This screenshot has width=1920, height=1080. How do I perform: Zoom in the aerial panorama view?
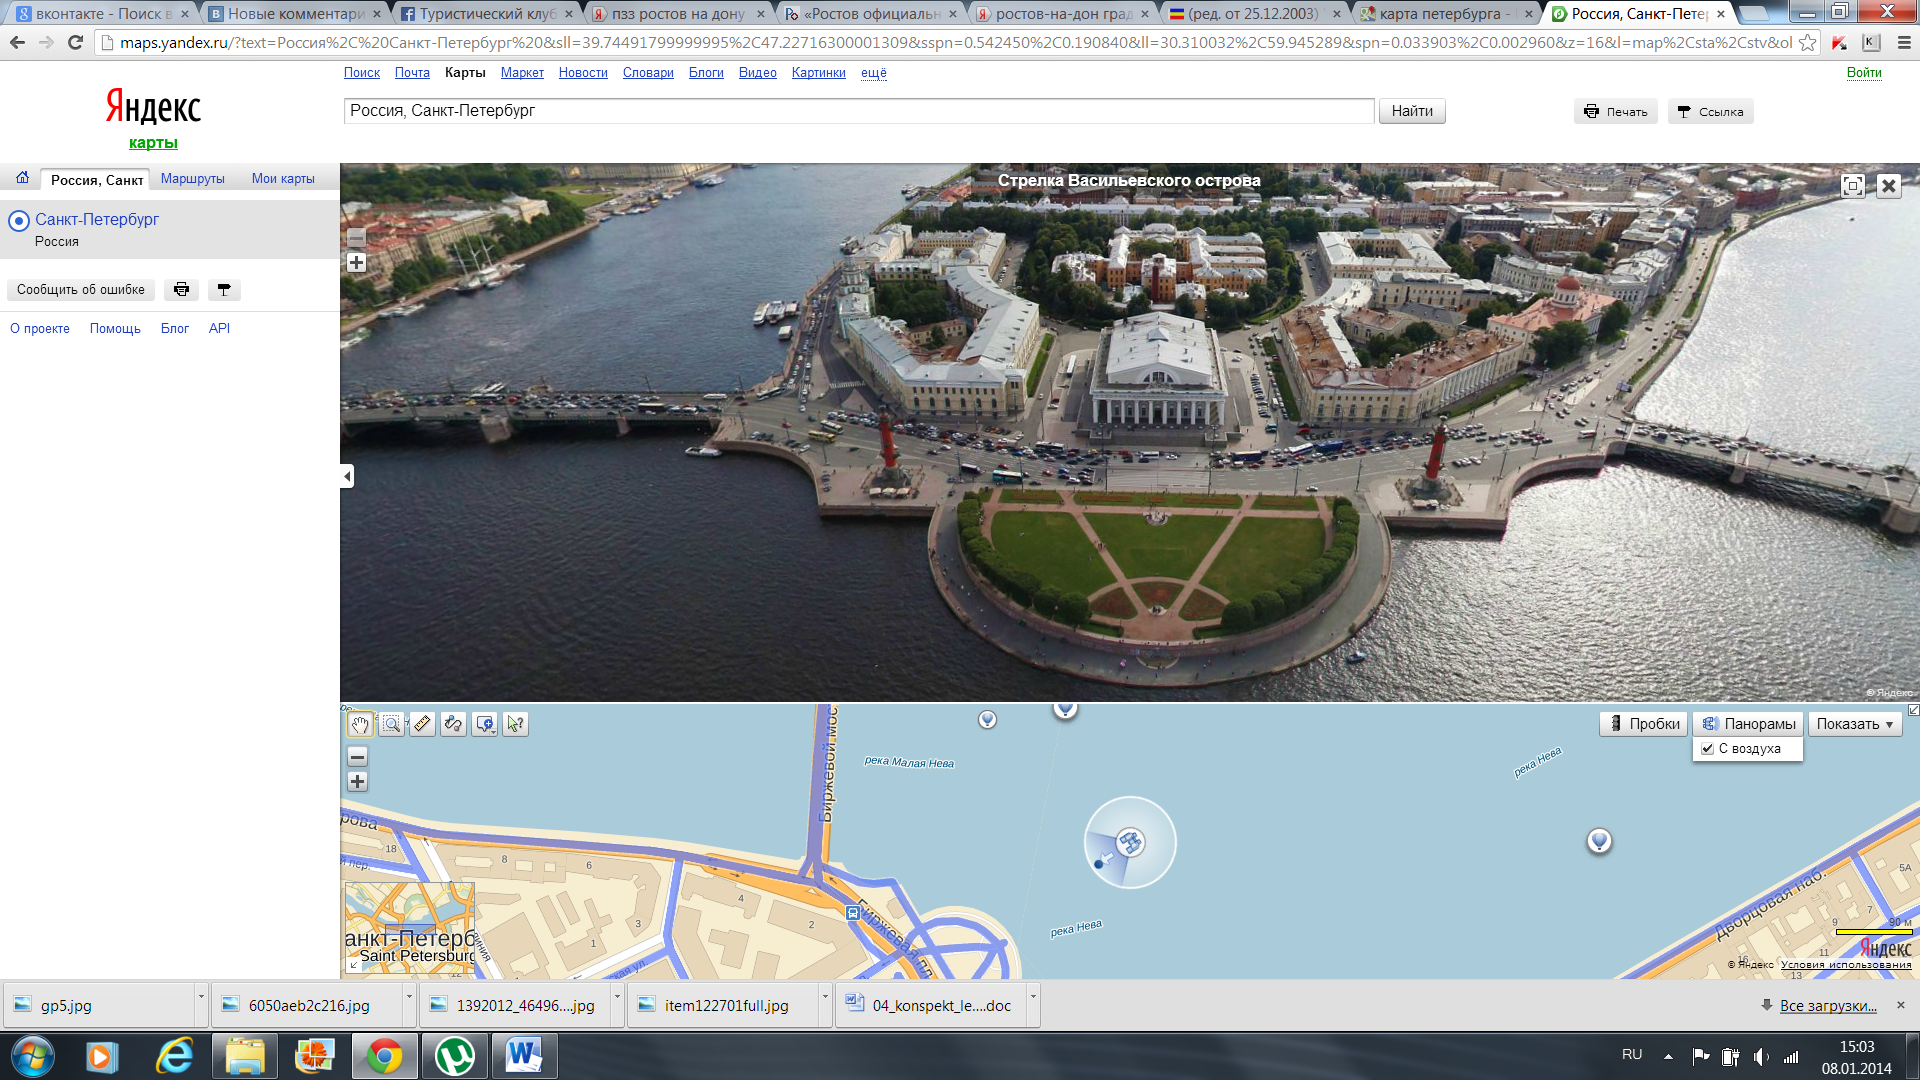(x=356, y=263)
